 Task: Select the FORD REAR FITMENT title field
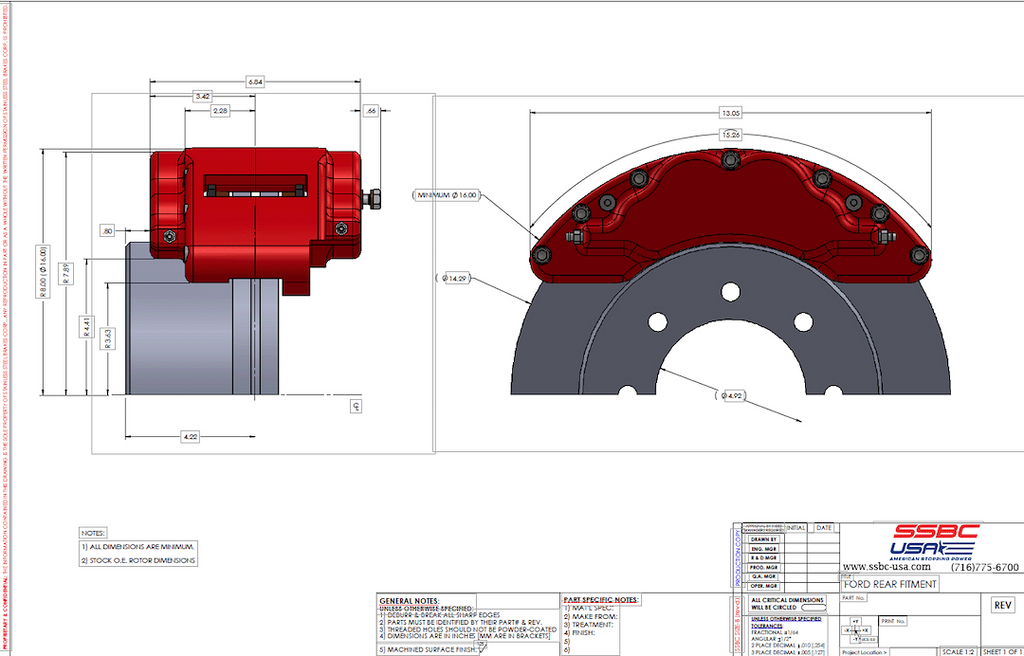pyautogui.click(x=891, y=584)
